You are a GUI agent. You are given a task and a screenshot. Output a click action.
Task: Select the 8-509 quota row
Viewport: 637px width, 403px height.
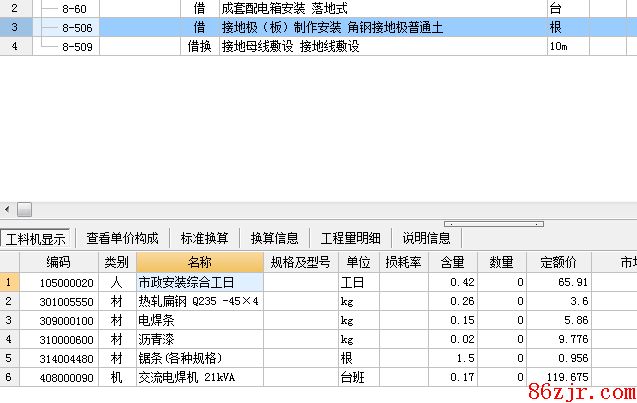[x=76, y=46]
